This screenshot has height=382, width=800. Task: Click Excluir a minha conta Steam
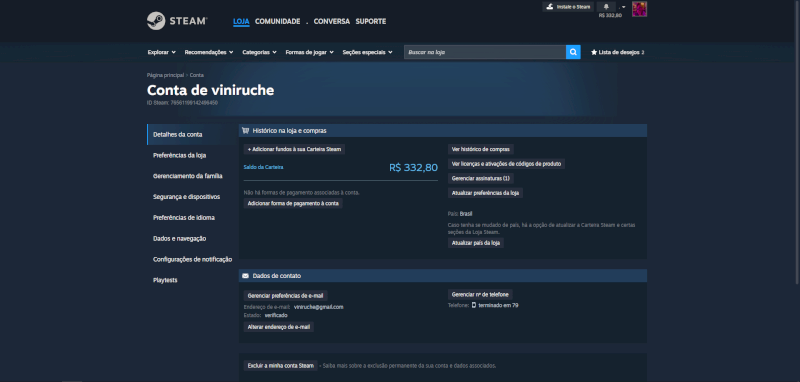click(x=280, y=366)
